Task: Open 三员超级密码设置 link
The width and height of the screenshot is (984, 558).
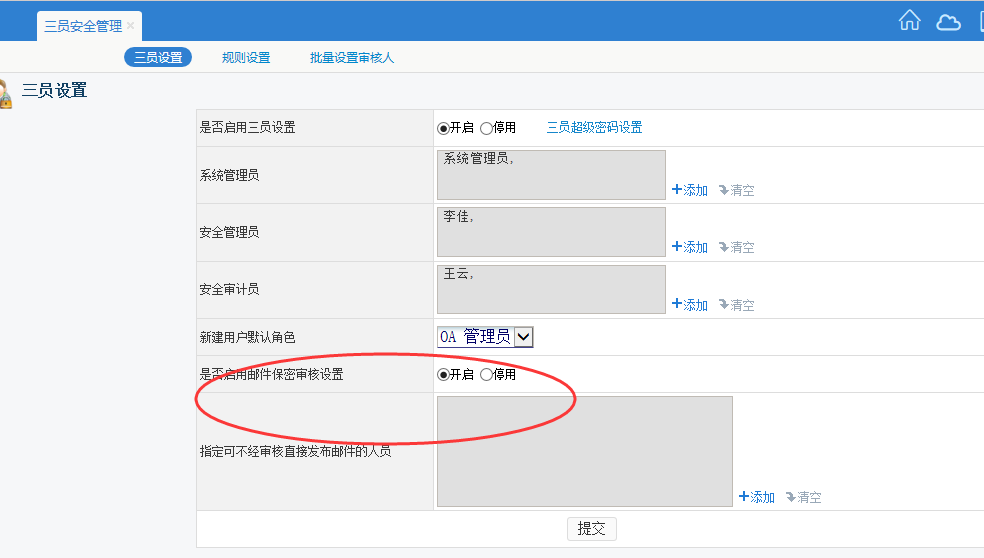Action: pos(594,128)
